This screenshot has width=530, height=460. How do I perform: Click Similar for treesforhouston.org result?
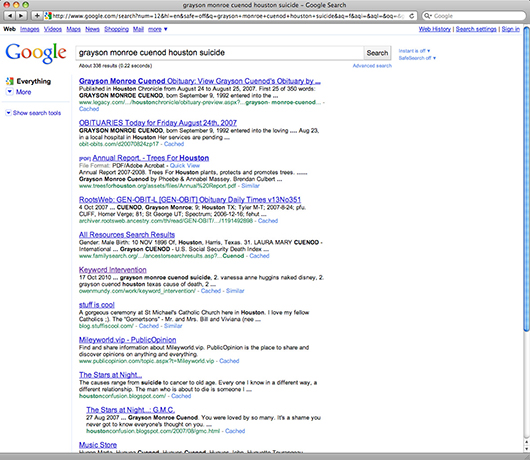250,186
